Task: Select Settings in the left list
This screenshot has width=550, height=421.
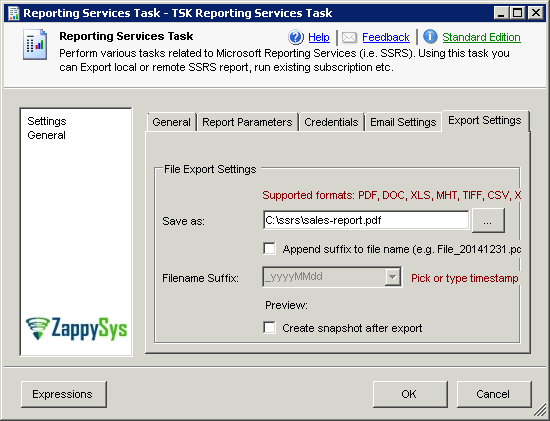Action: pos(47,121)
